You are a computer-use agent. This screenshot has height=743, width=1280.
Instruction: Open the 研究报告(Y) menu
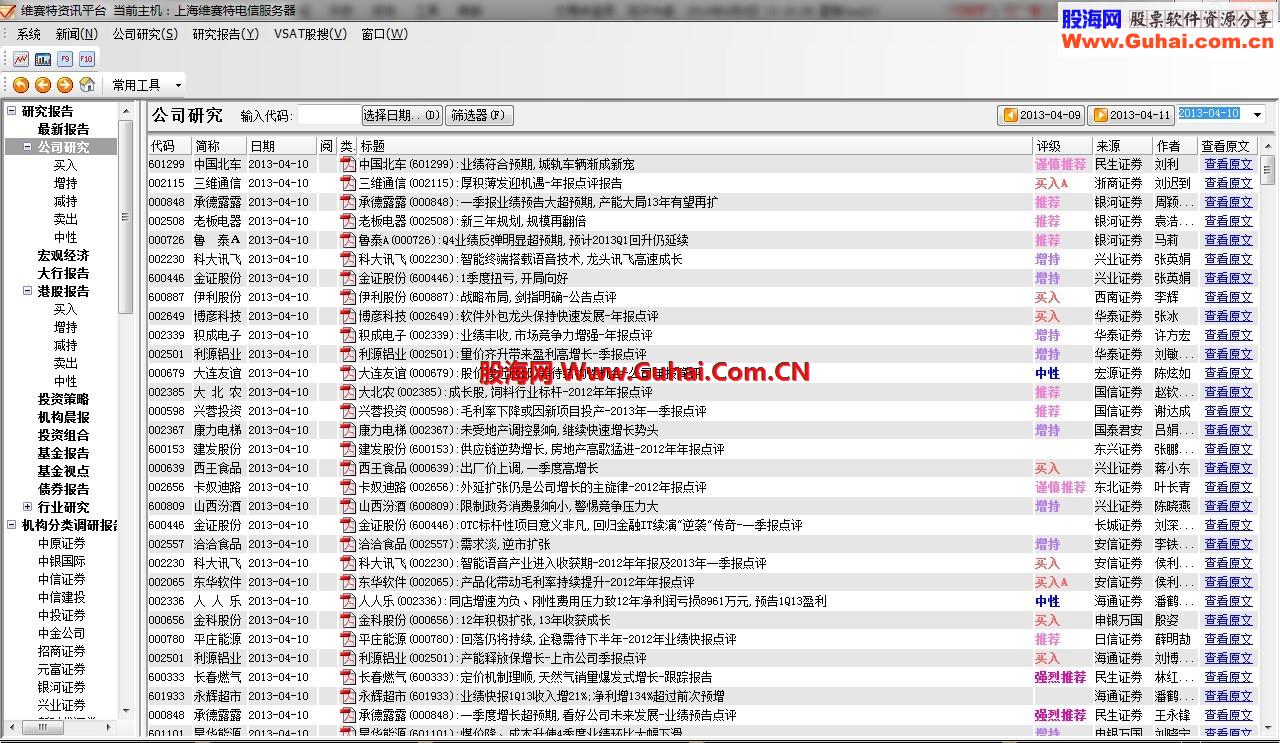coord(226,34)
